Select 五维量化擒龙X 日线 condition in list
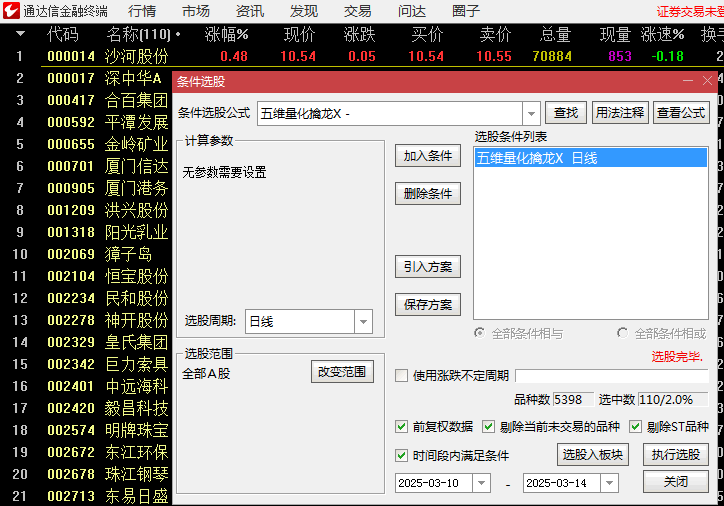This screenshot has width=724, height=506. (591, 158)
